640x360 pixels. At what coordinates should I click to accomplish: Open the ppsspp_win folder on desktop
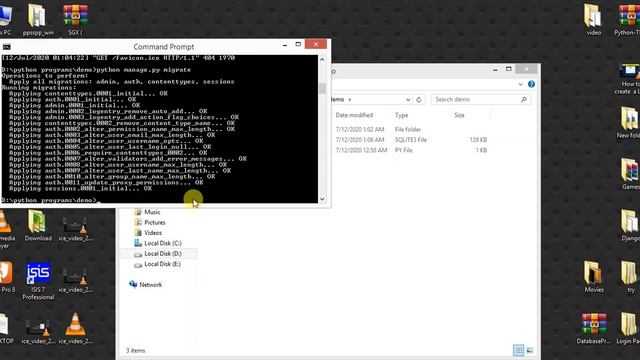click(38, 19)
